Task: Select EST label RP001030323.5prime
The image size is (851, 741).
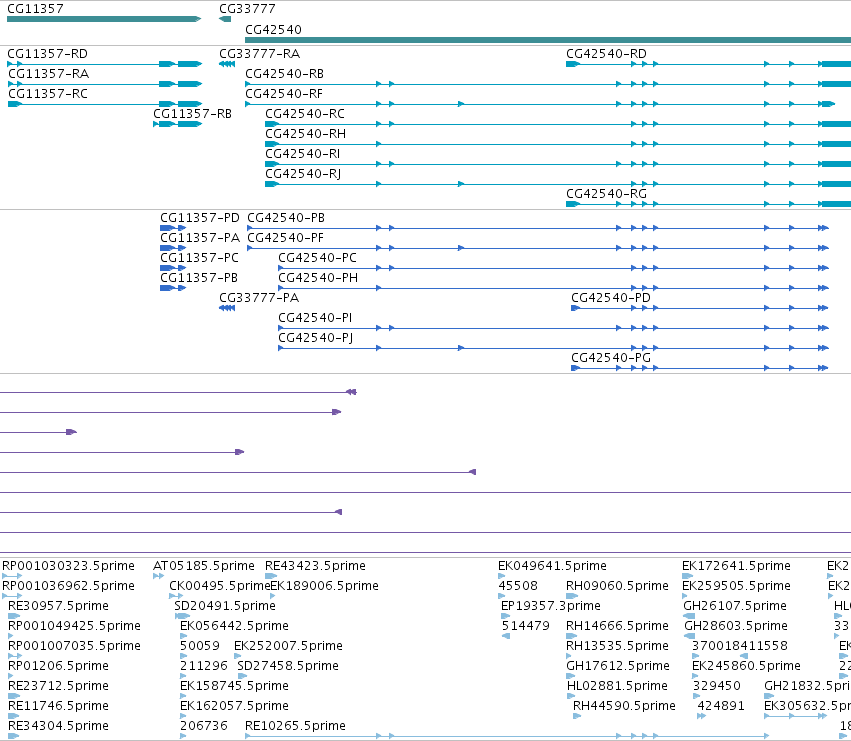Action: pyautogui.click(x=68, y=566)
